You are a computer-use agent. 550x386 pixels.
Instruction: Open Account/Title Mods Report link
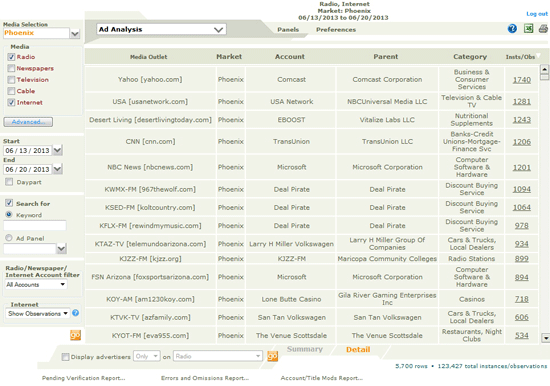(x=322, y=378)
